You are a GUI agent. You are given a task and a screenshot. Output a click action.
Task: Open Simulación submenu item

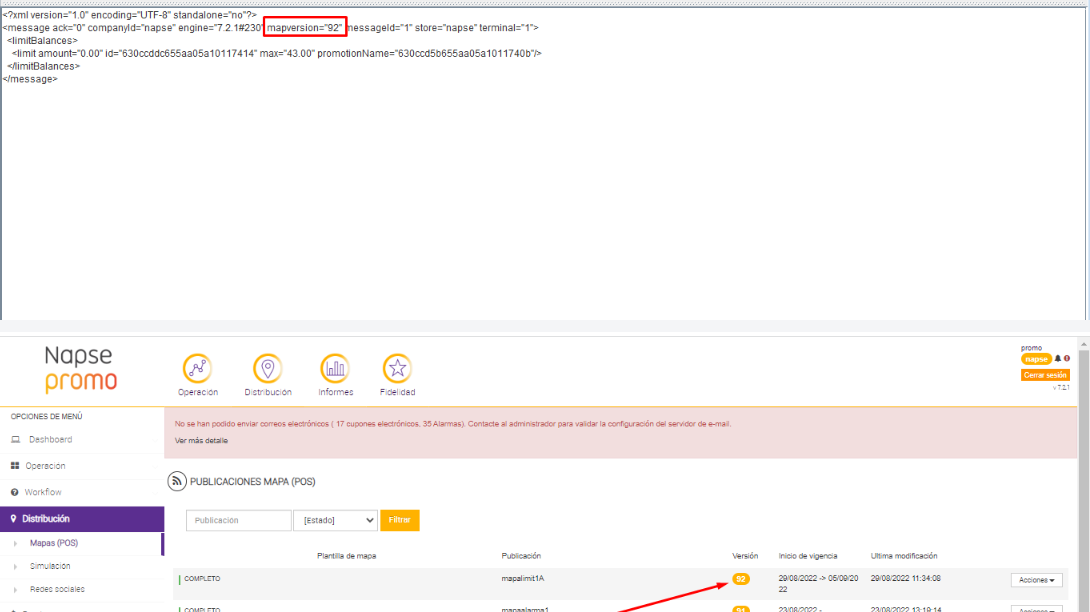coord(50,566)
